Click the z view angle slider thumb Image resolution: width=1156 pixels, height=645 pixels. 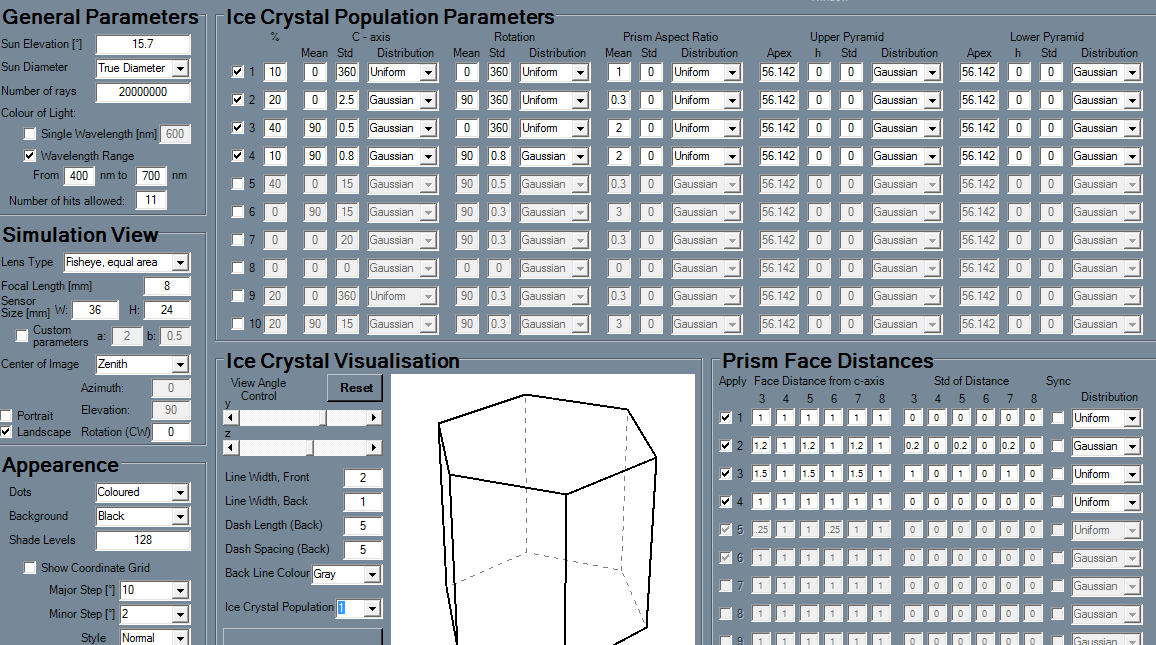310,447
